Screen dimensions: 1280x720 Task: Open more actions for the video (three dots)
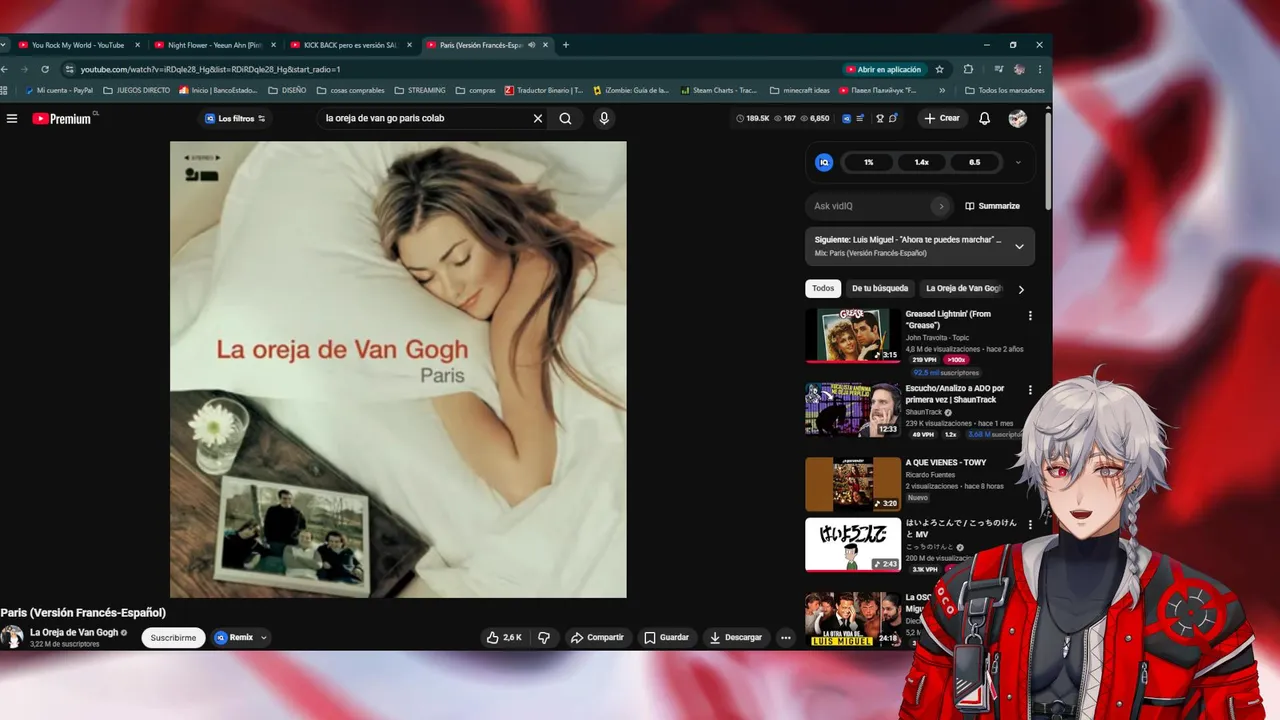[x=786, y=637]
